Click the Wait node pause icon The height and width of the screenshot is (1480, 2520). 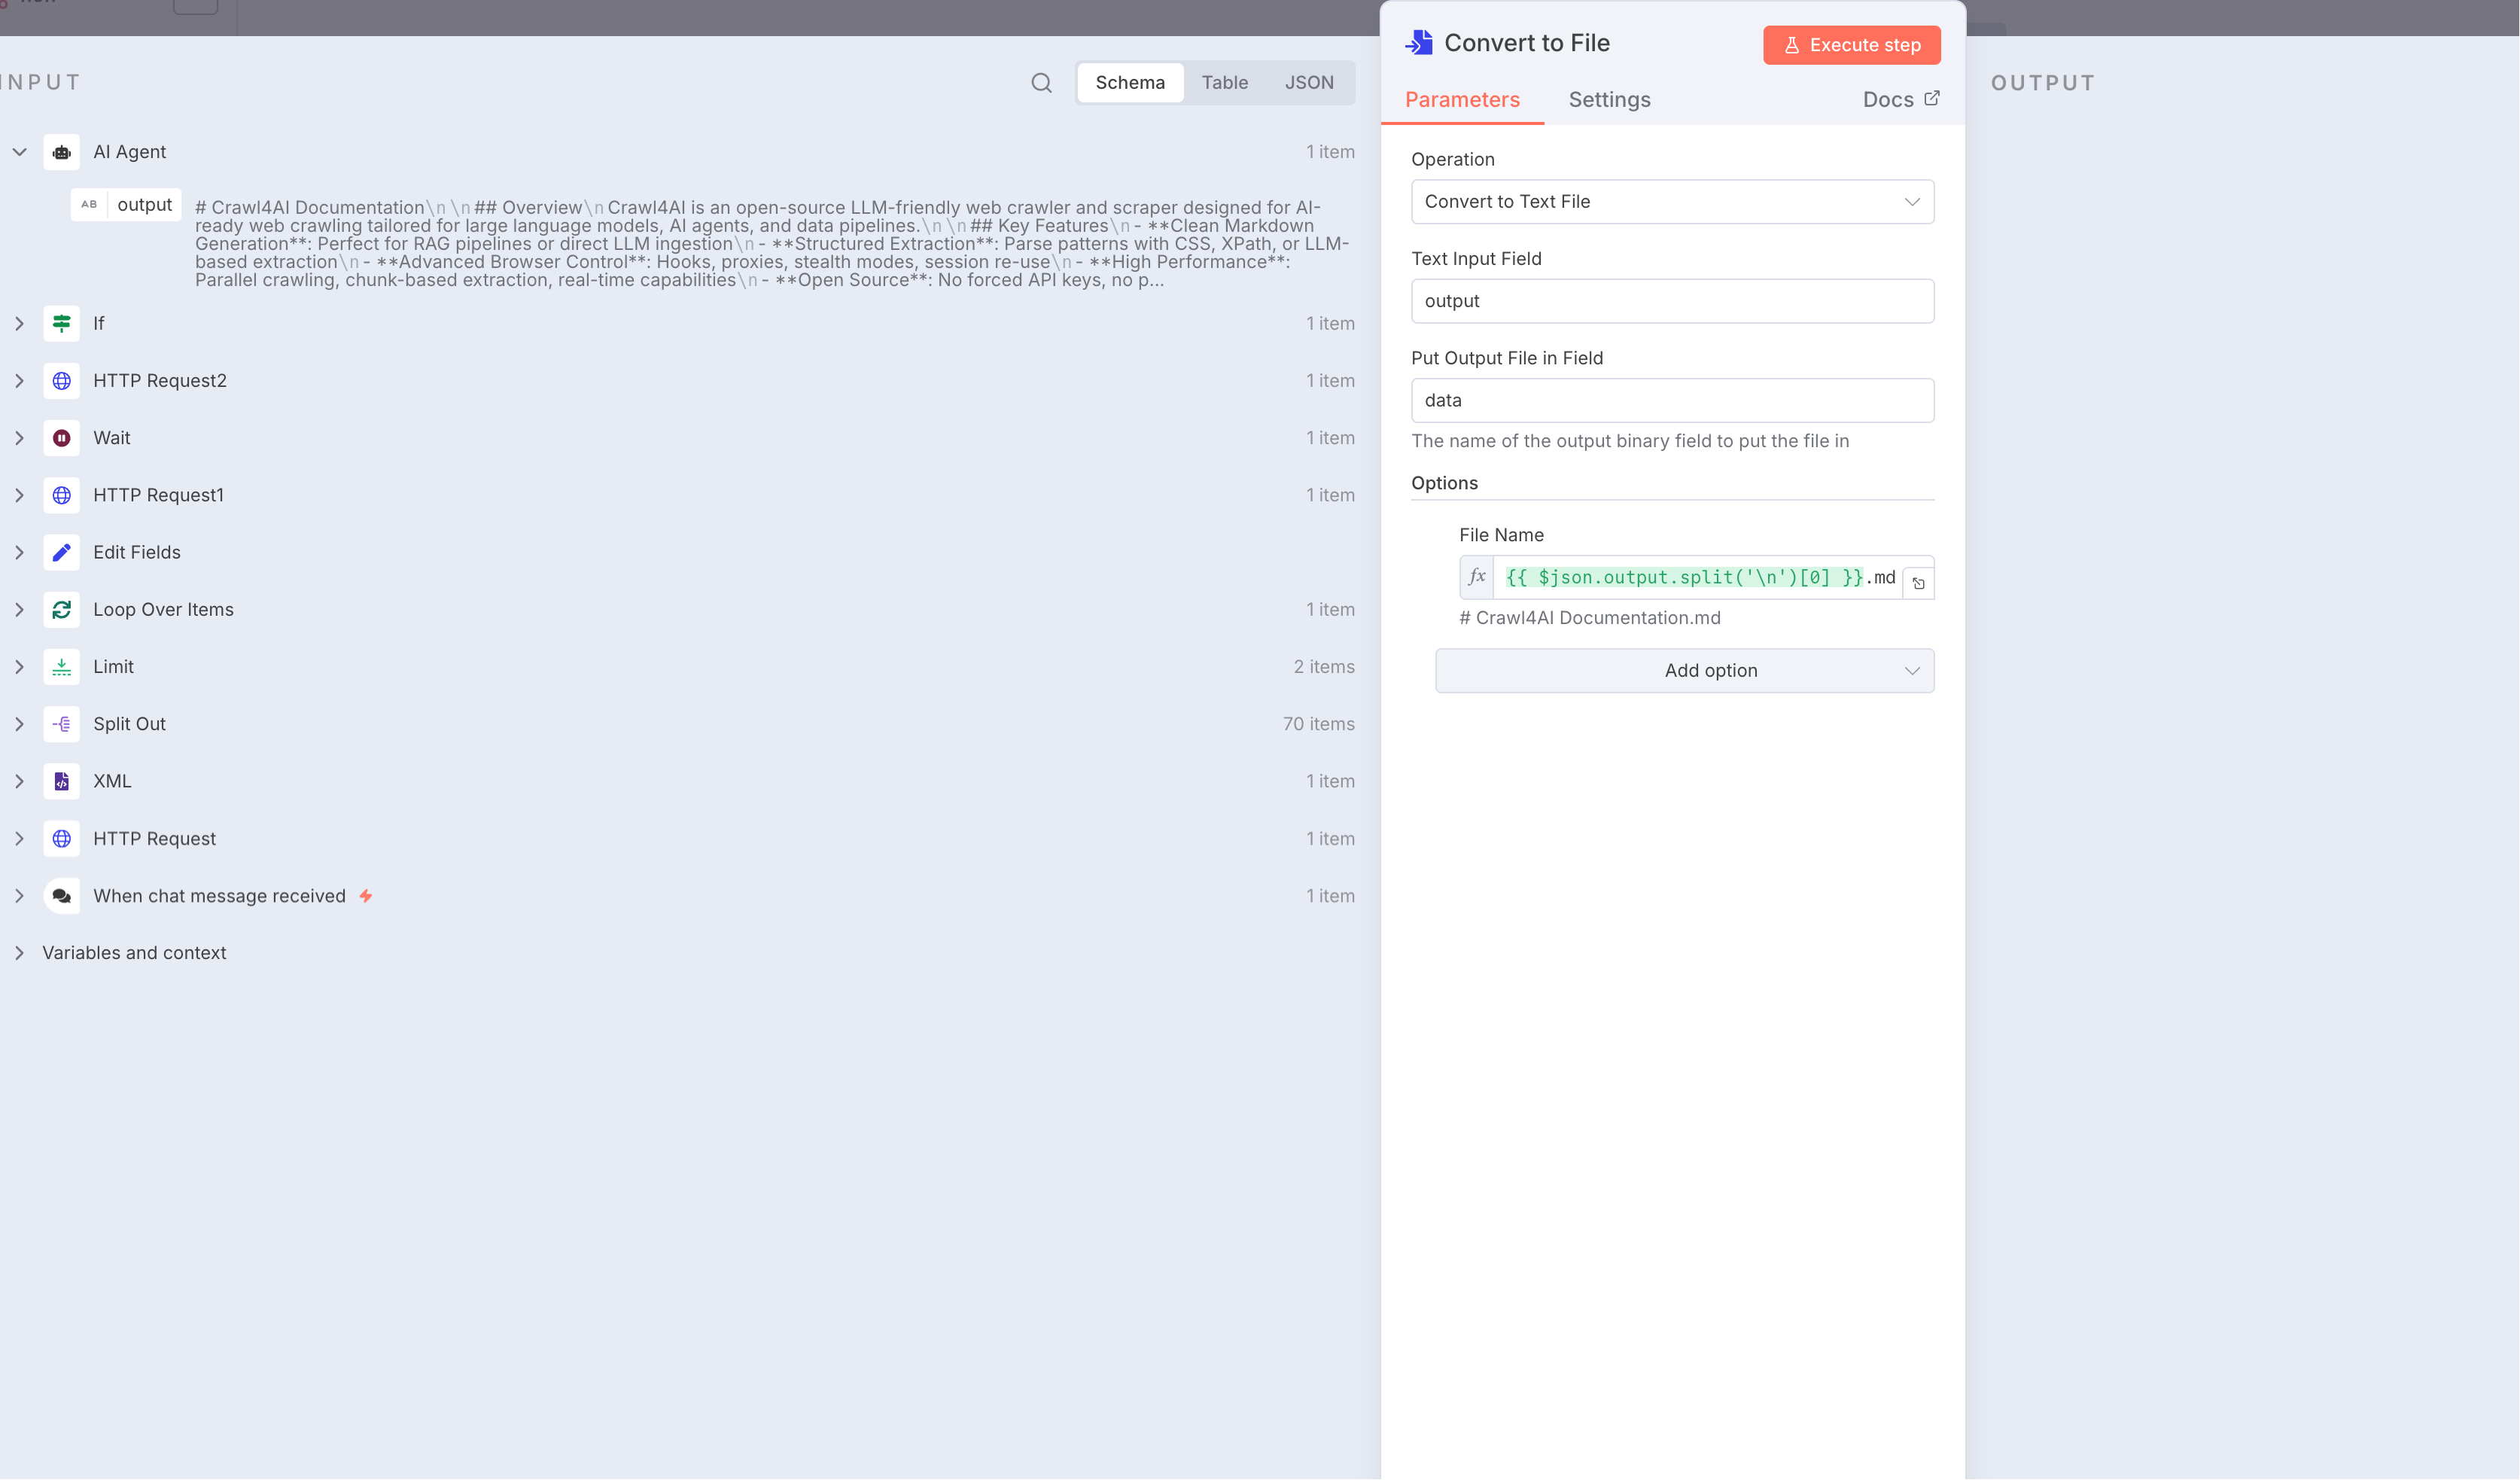click(62, 438)
